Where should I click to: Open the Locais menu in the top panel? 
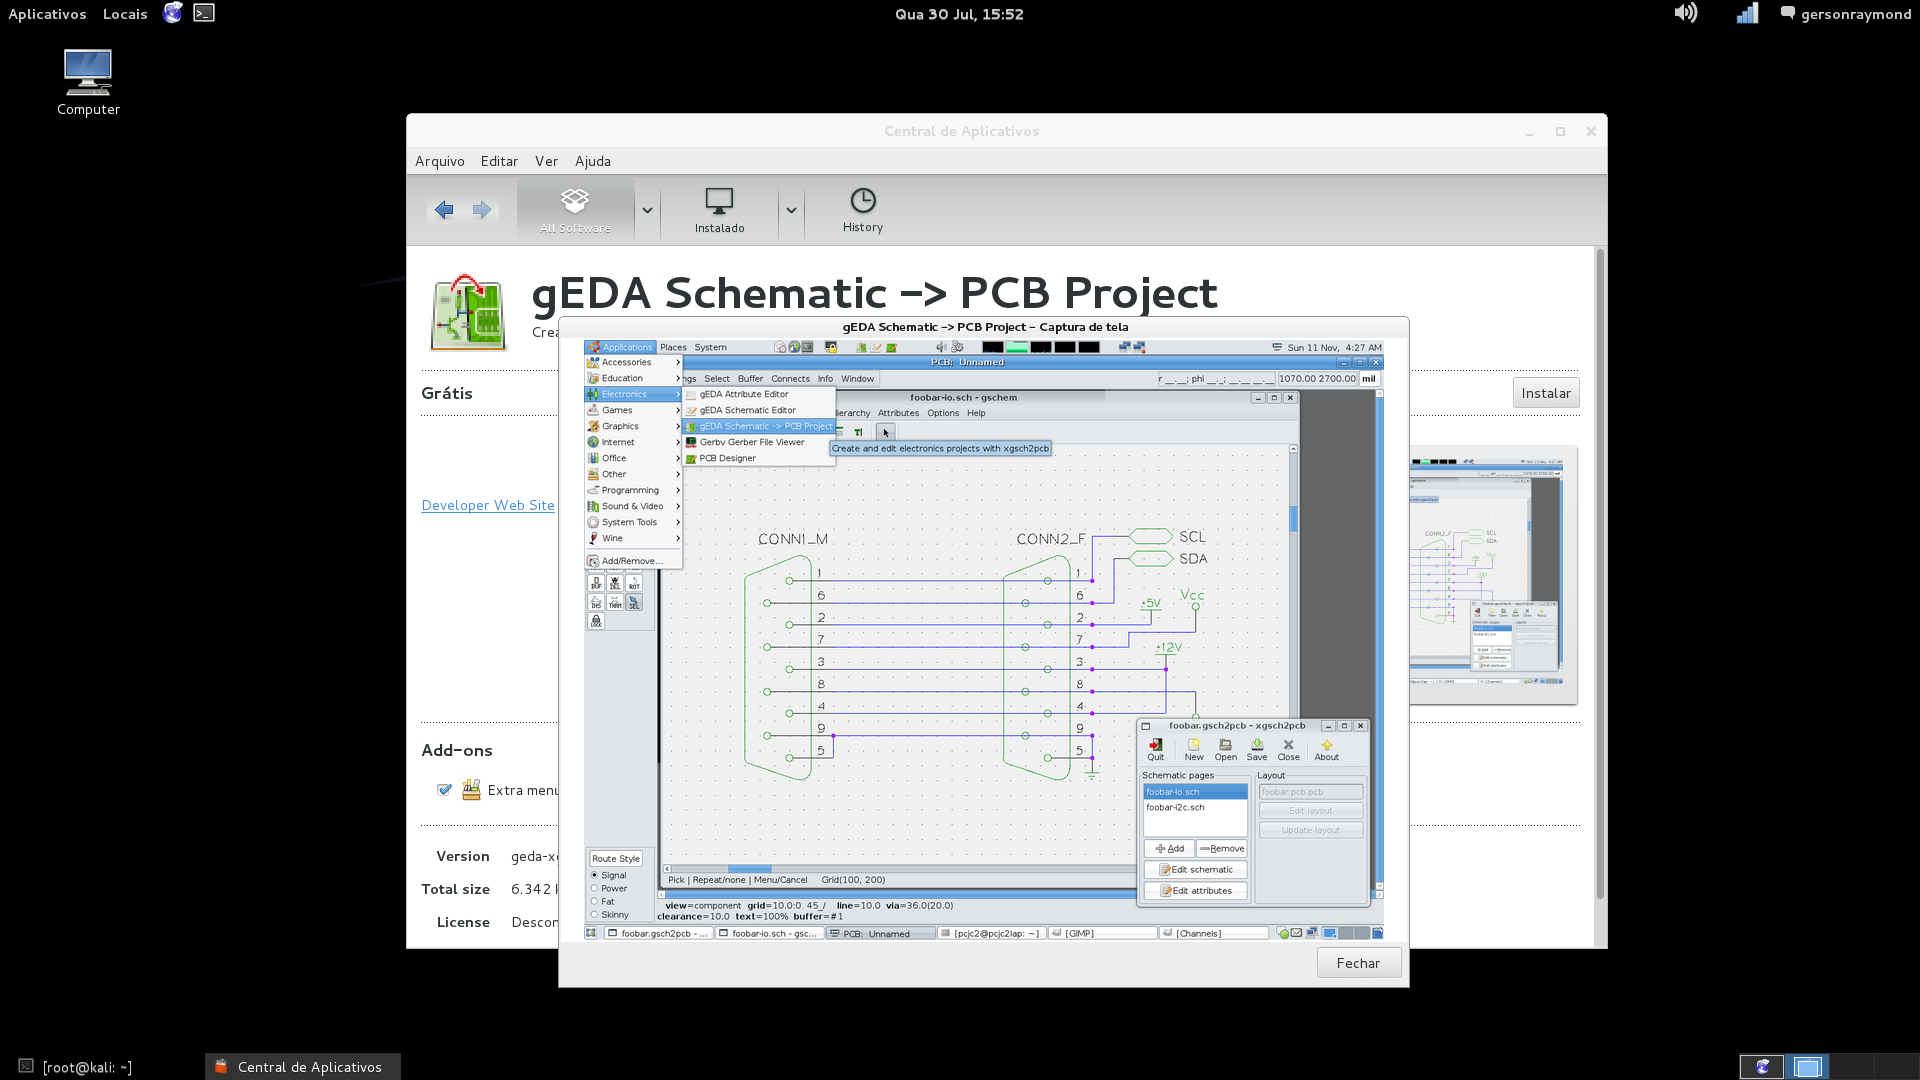pos(125,14)
